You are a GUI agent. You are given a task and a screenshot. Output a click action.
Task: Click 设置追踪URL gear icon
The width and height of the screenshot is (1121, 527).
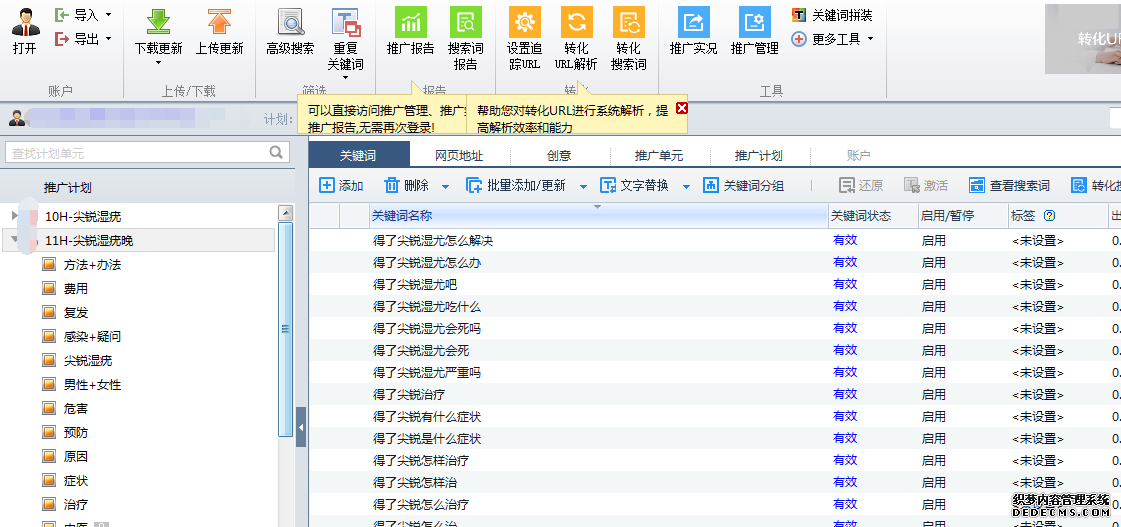[524, 23]
